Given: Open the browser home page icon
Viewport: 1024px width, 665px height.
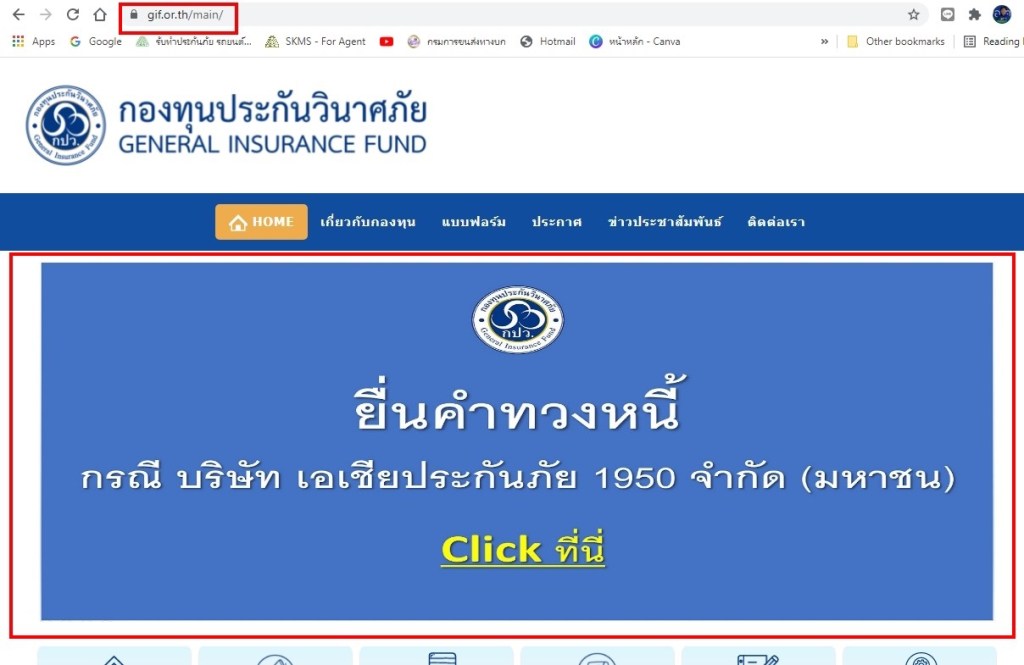Looking at the screenshot, I should pos(100,14).
